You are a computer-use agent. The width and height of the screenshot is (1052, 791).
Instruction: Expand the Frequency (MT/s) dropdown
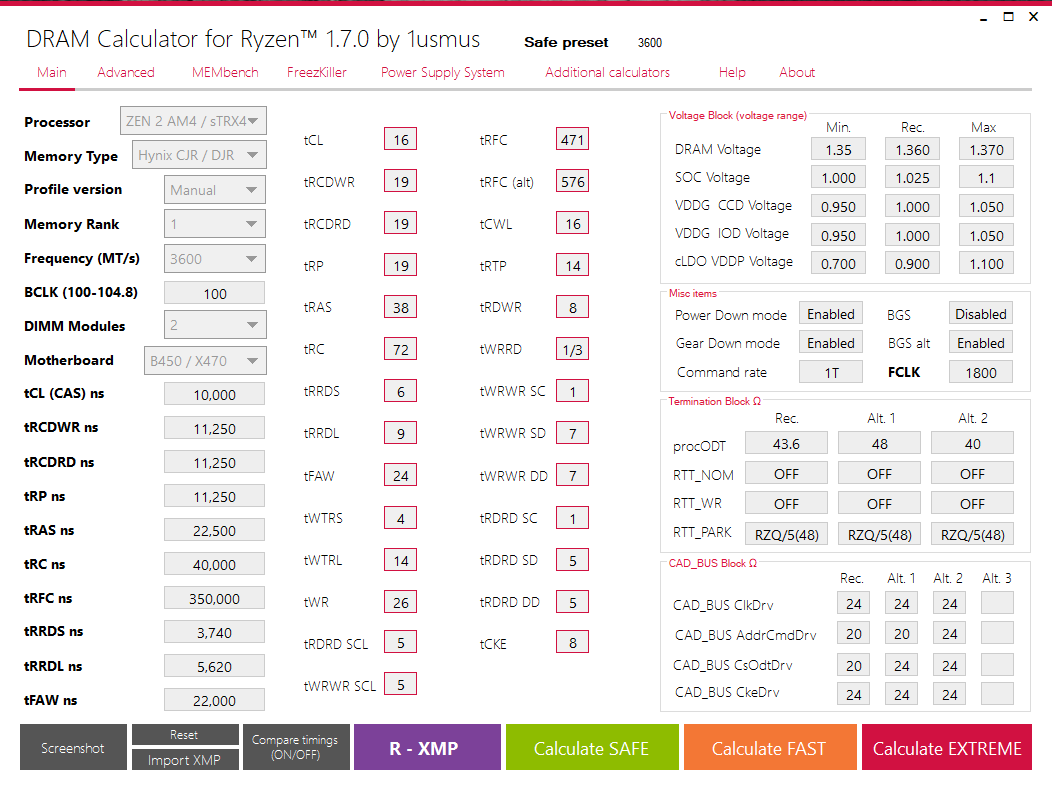tap(215, 259)
